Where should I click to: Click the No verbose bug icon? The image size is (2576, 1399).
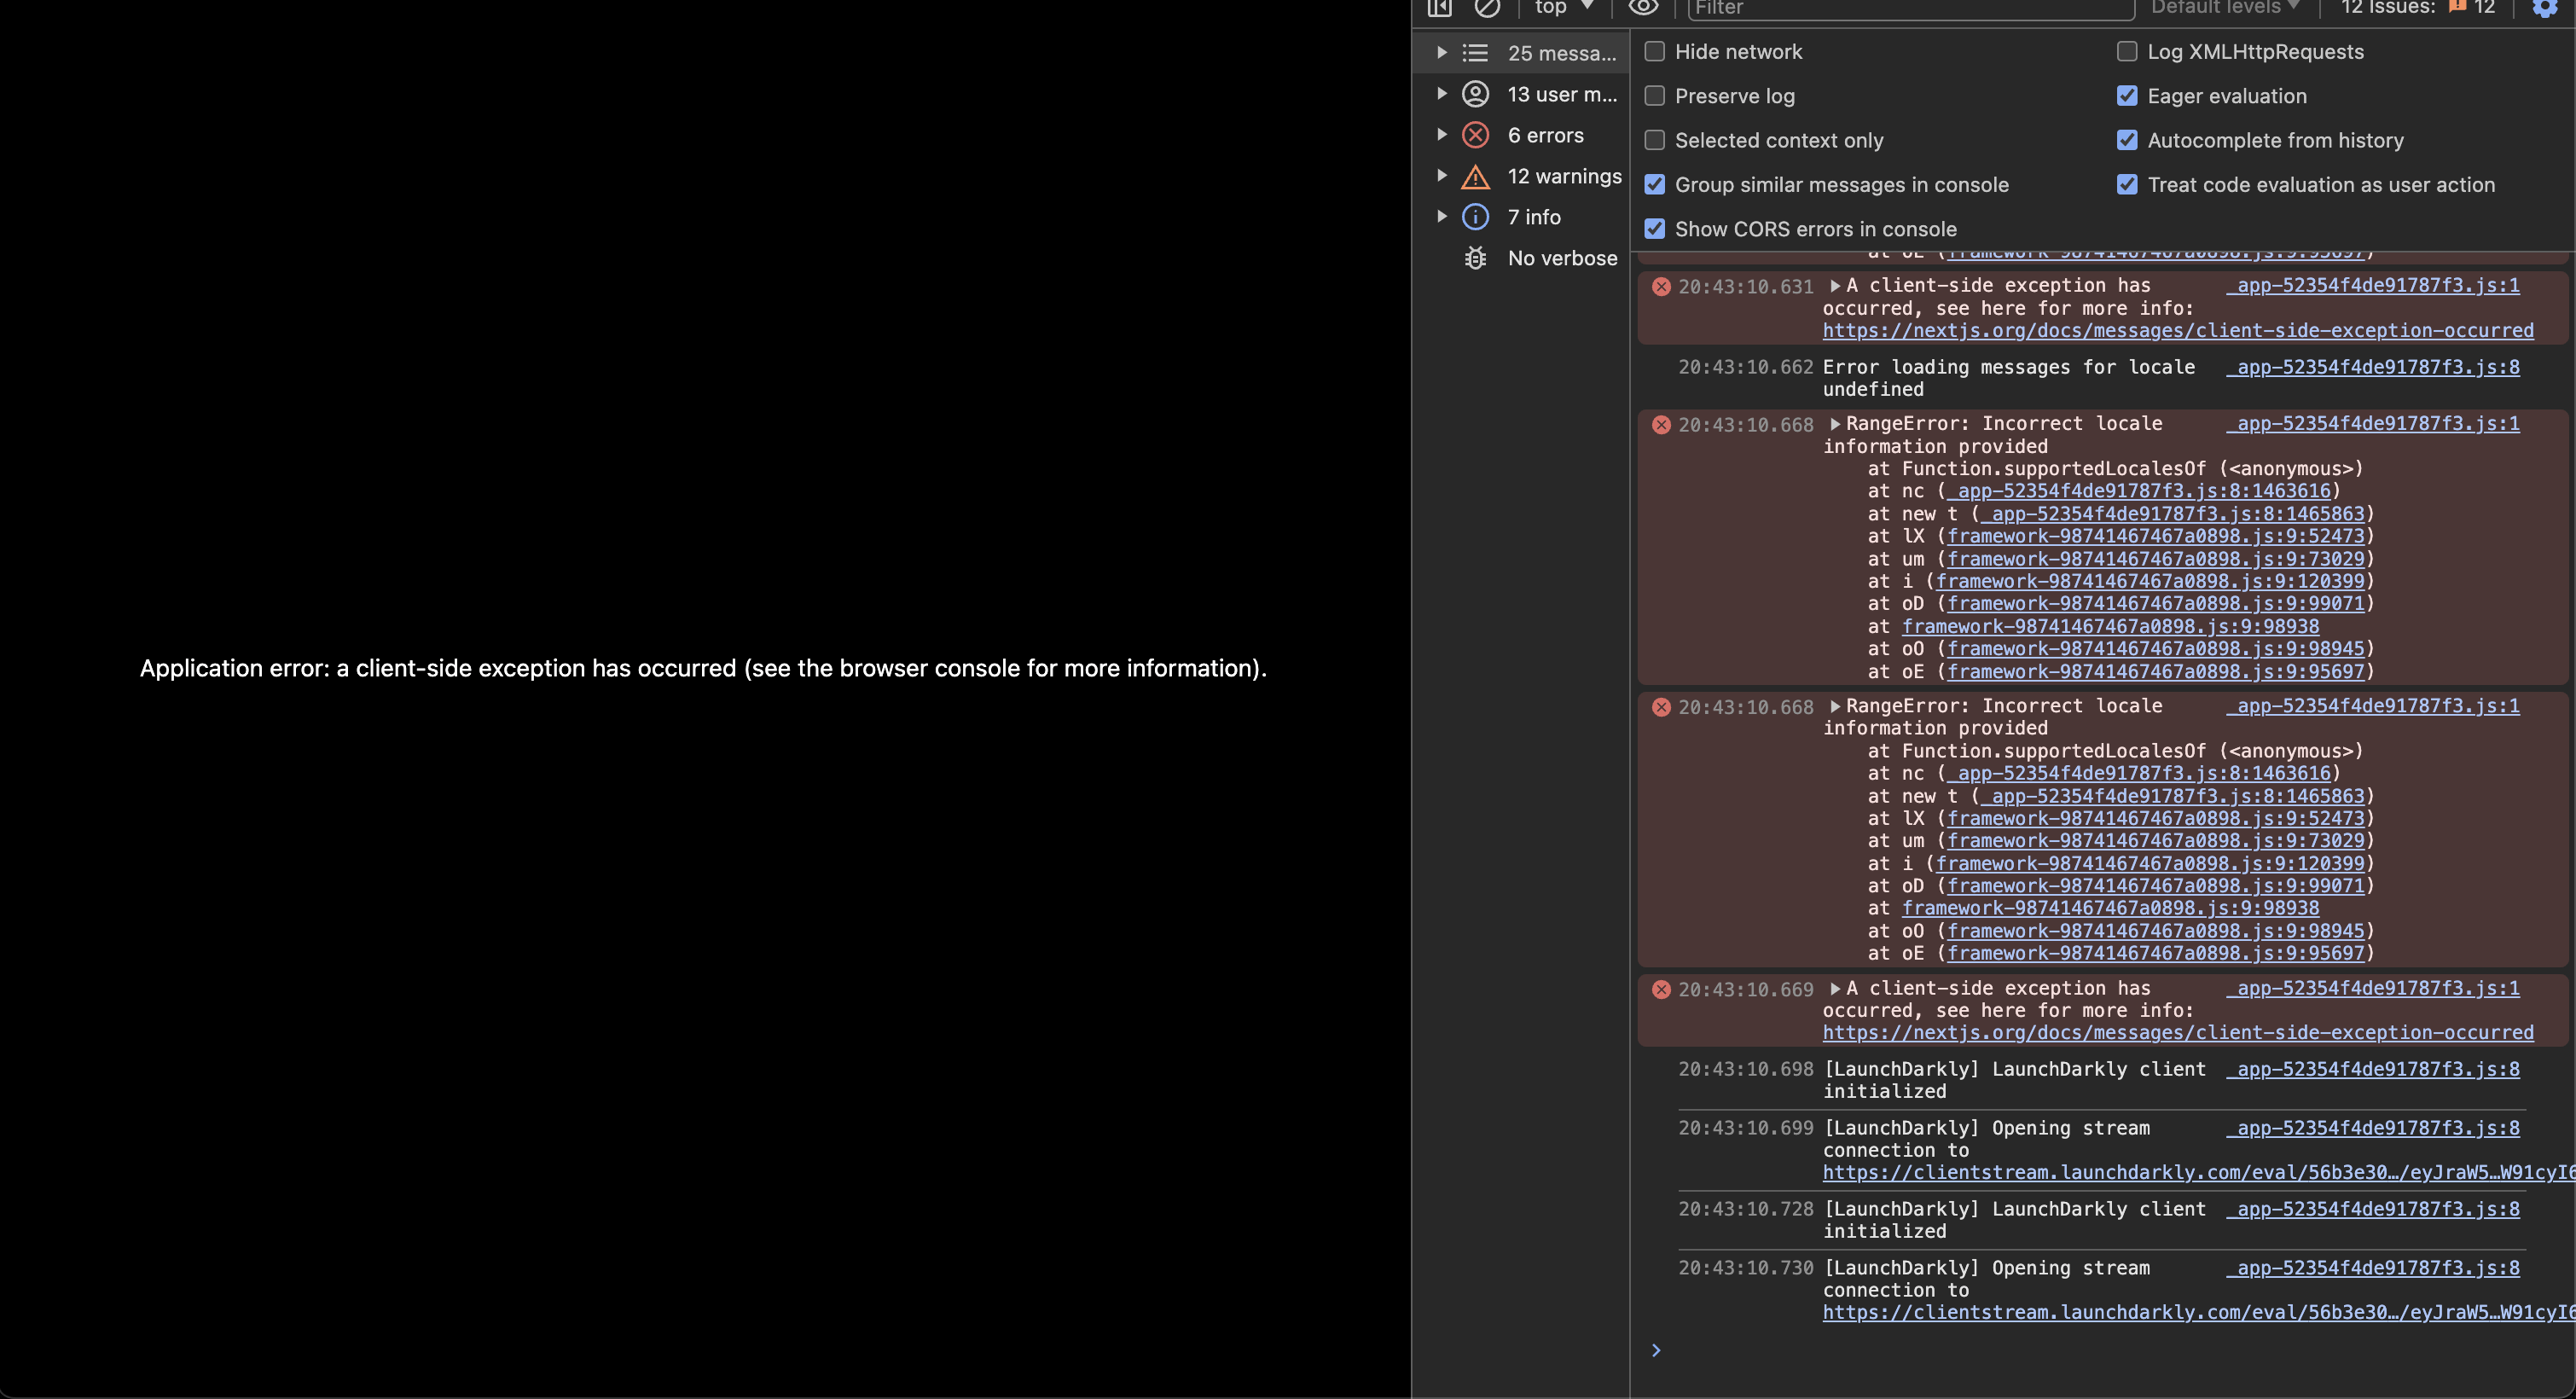pyautogui.click(x=1475, y=258)
